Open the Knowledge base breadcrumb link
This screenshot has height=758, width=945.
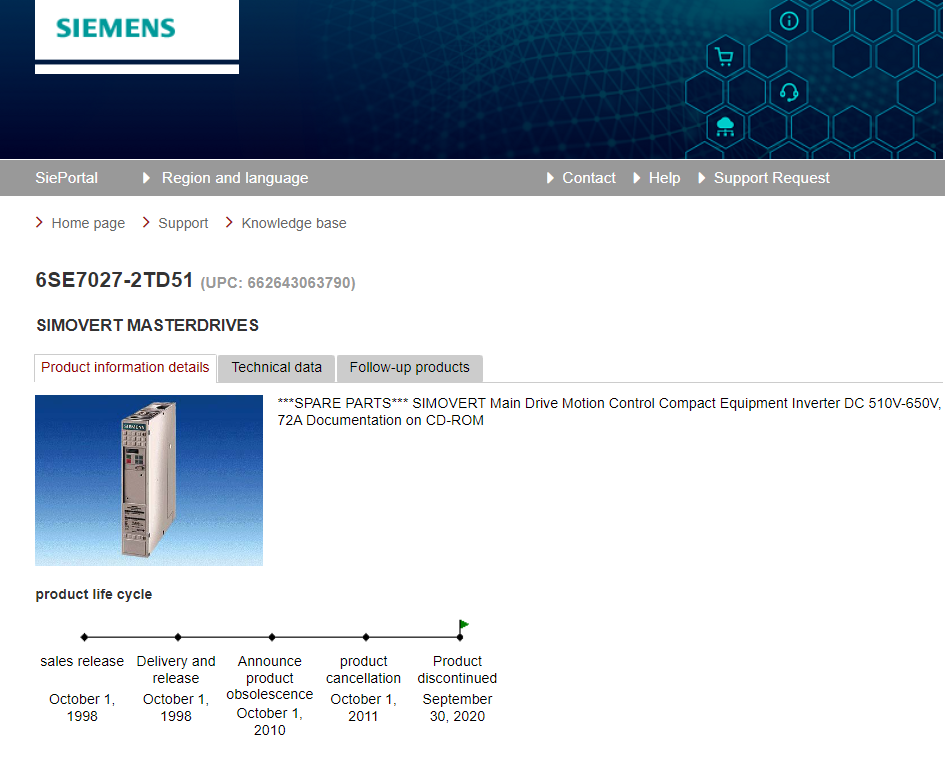click(x=294, y=223)
